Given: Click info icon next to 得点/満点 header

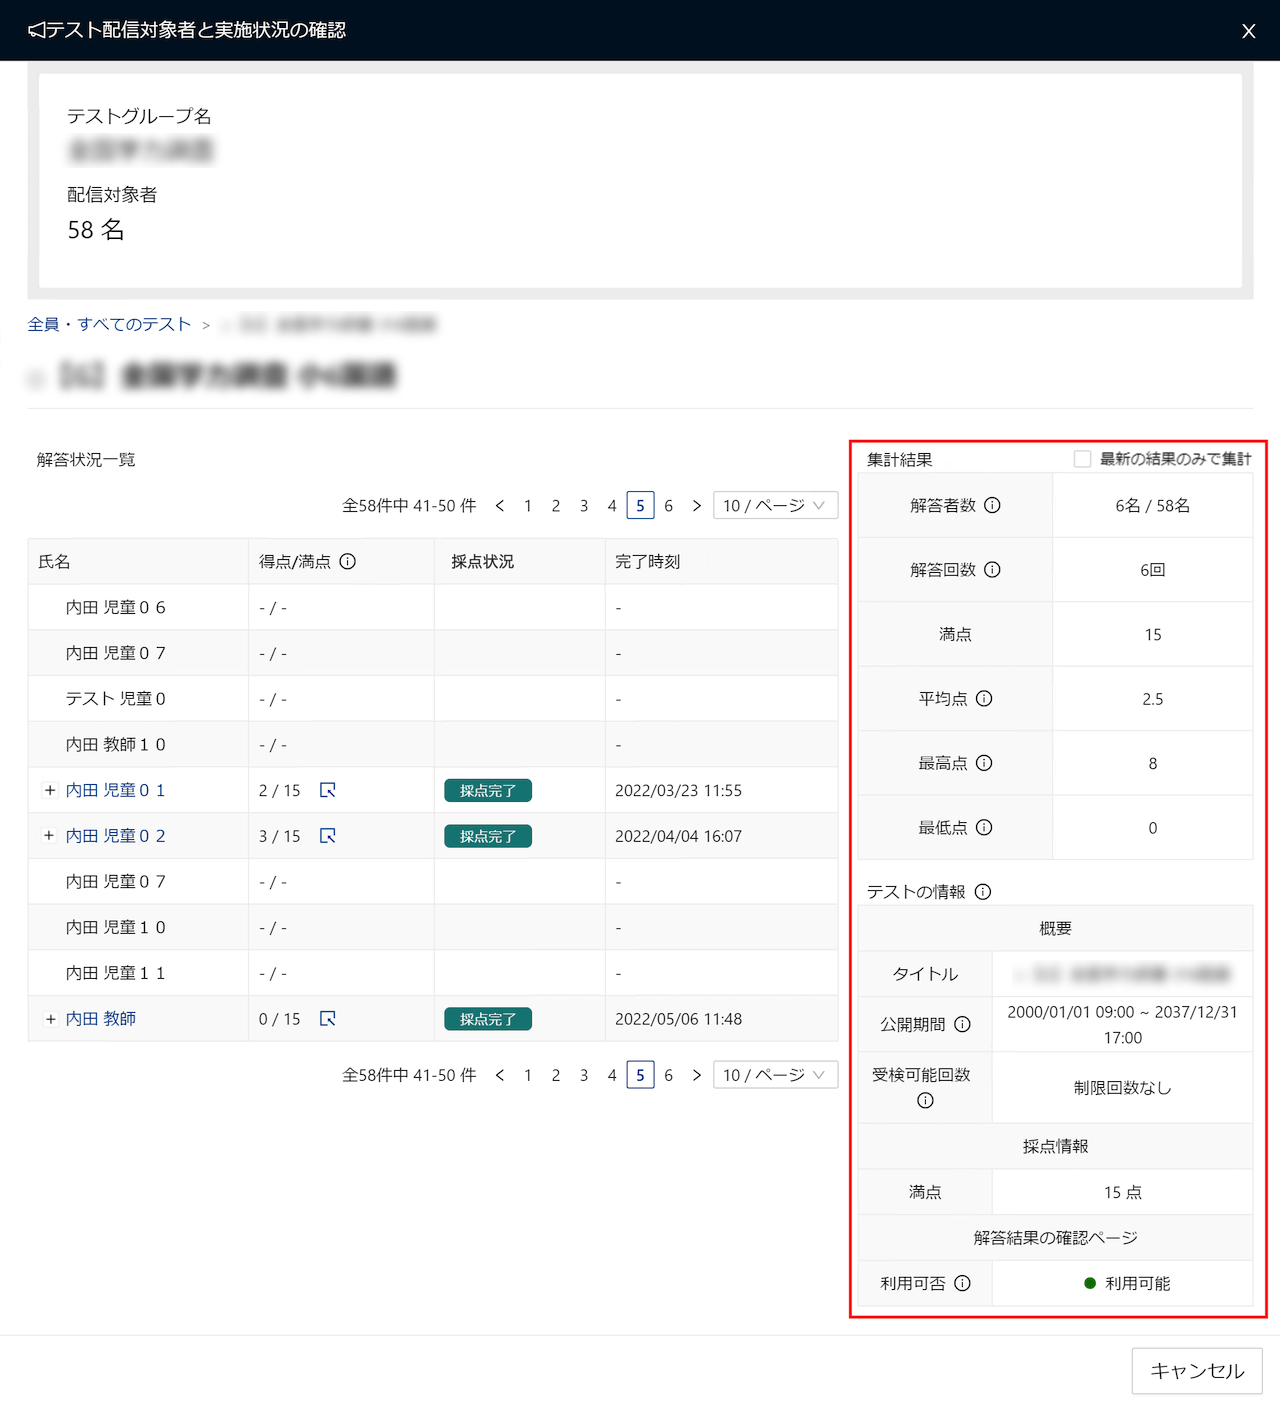Looking at the screenshot, I should 347,562.
